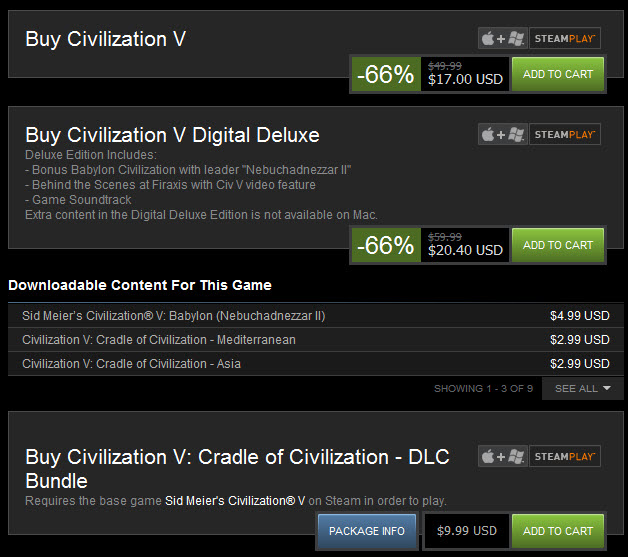Viewport: 628px width, 557px height.
Task: Click the -66% discount badge for Civilization V
Action: (x=386, y=74)
